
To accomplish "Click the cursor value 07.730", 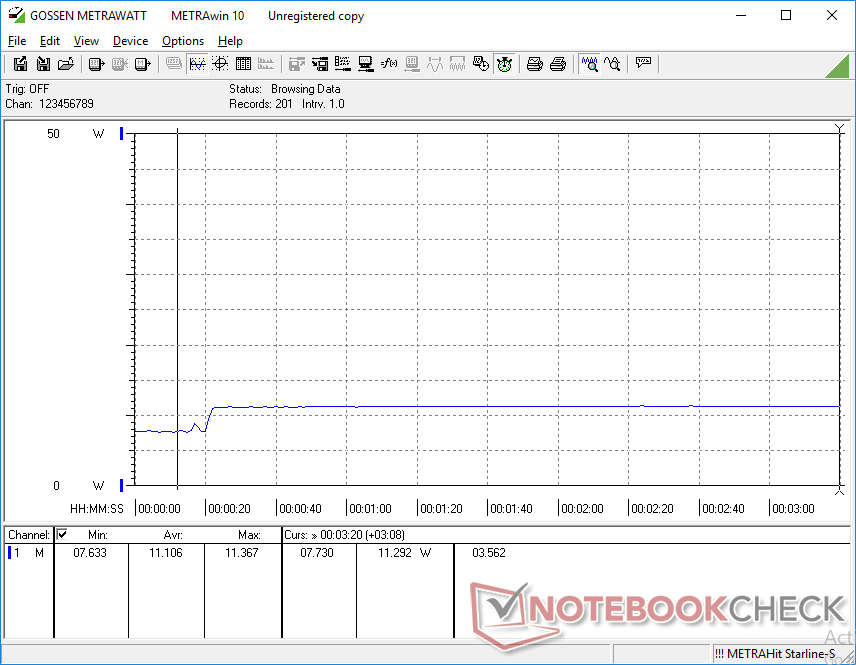I will pyautogui.click(x=317, y=553).
